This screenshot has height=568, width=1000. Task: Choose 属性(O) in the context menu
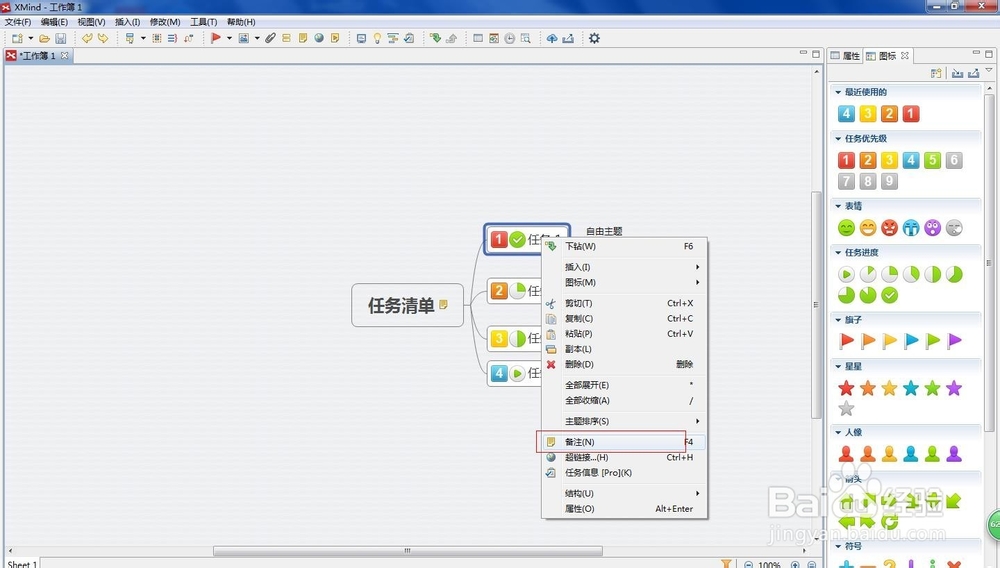click(624, 509)
